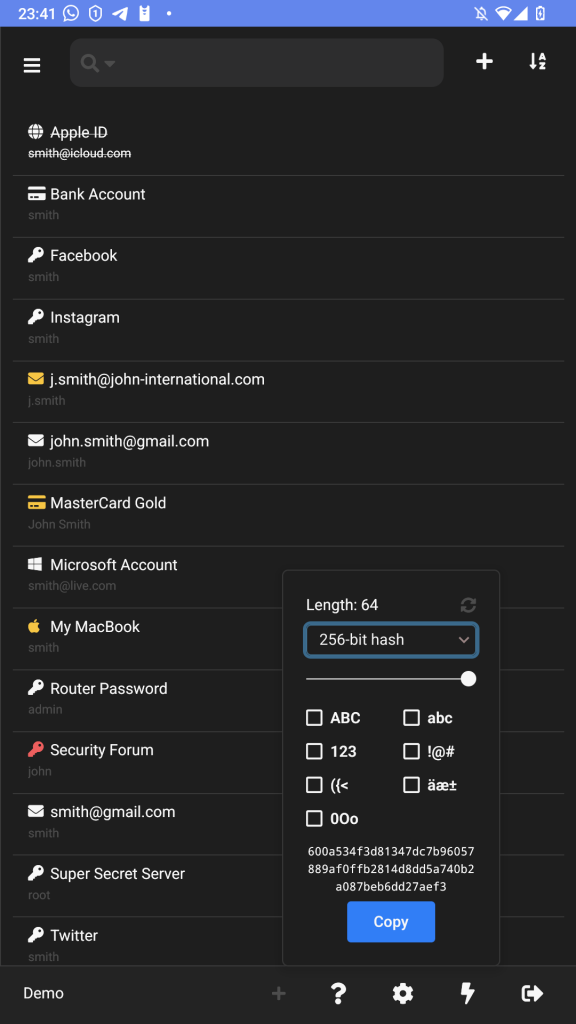
Task: Open settings gear in footer
Action: click(x=403, y=993)
